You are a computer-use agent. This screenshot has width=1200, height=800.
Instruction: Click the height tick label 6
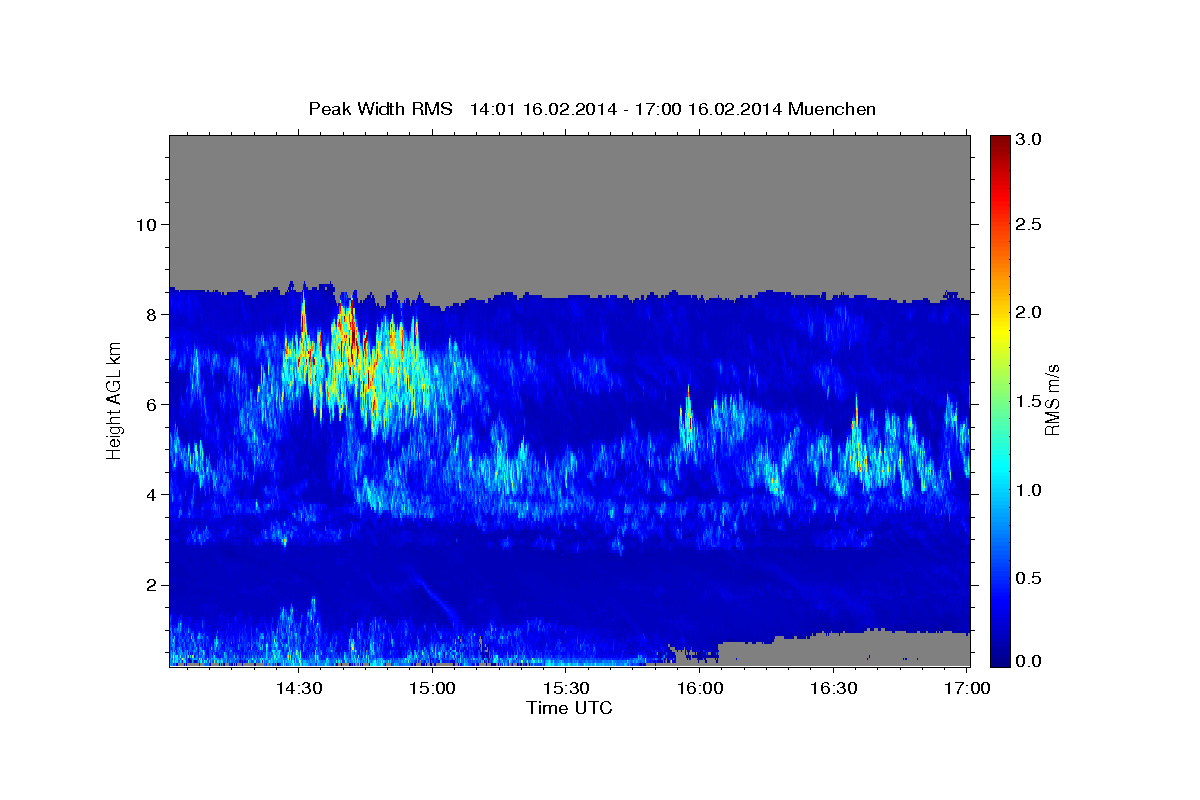click(x=150, y=404)
